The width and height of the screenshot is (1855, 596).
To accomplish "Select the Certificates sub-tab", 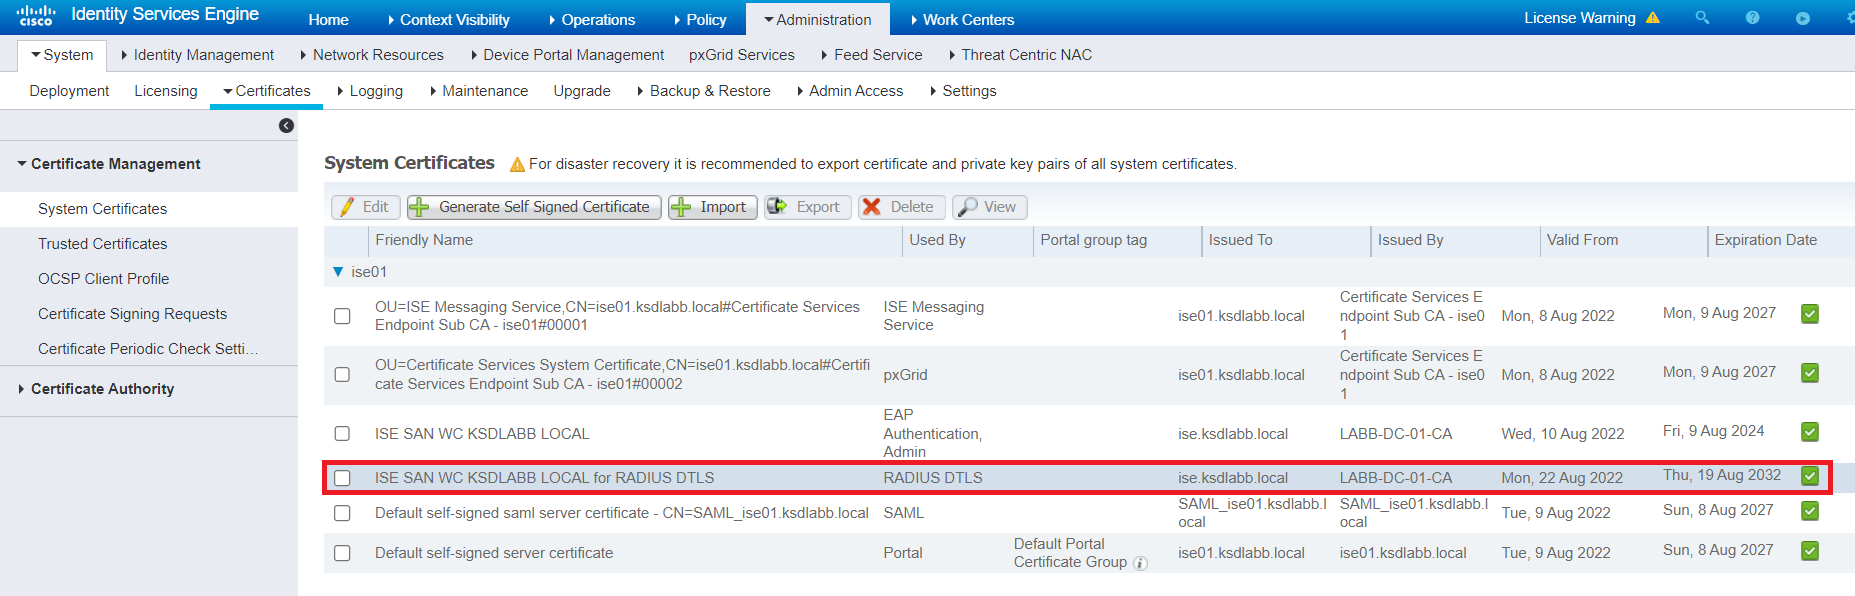I will point(267,91).
